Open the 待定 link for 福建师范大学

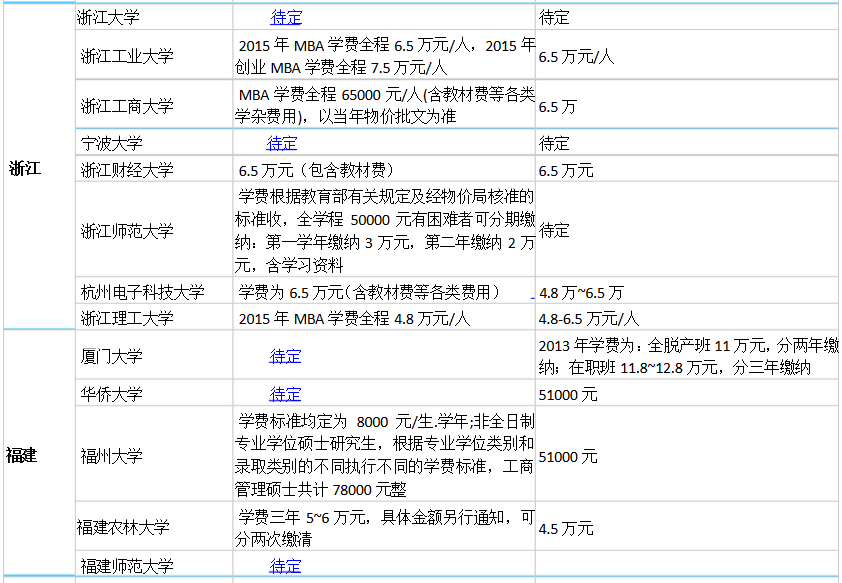click(285, 566)
